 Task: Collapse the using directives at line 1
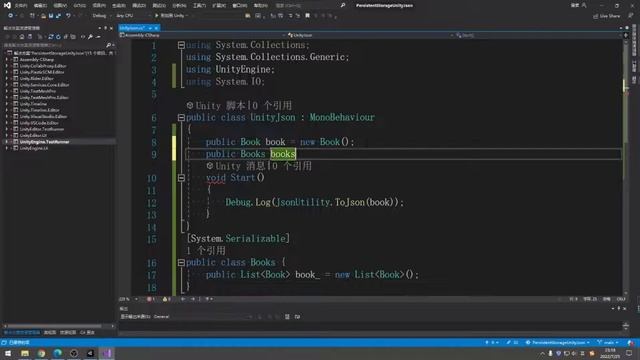[x=181, y=45]
